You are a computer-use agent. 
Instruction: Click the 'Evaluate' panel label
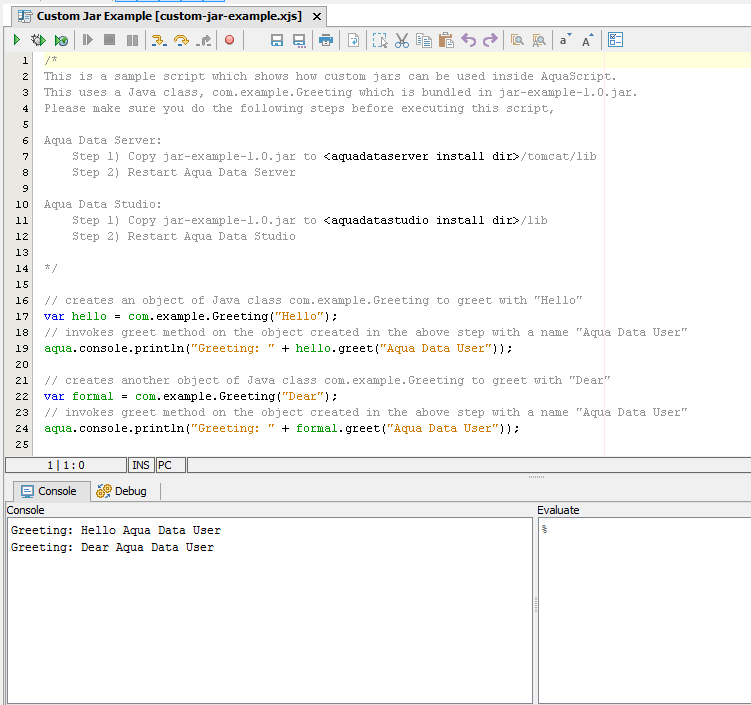[x=558, y=510]
